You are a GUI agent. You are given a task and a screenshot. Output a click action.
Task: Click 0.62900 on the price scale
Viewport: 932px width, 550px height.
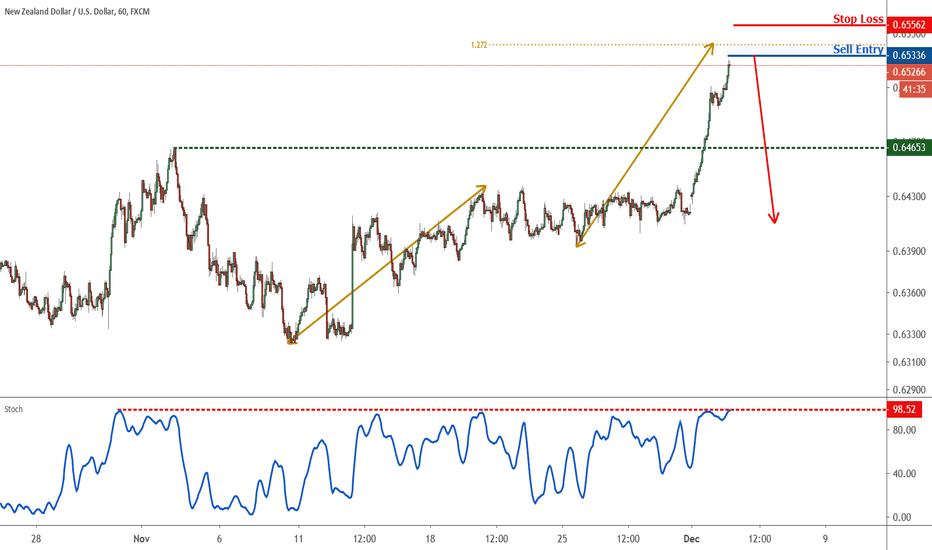pyautogui.click(x=908, y=390)
